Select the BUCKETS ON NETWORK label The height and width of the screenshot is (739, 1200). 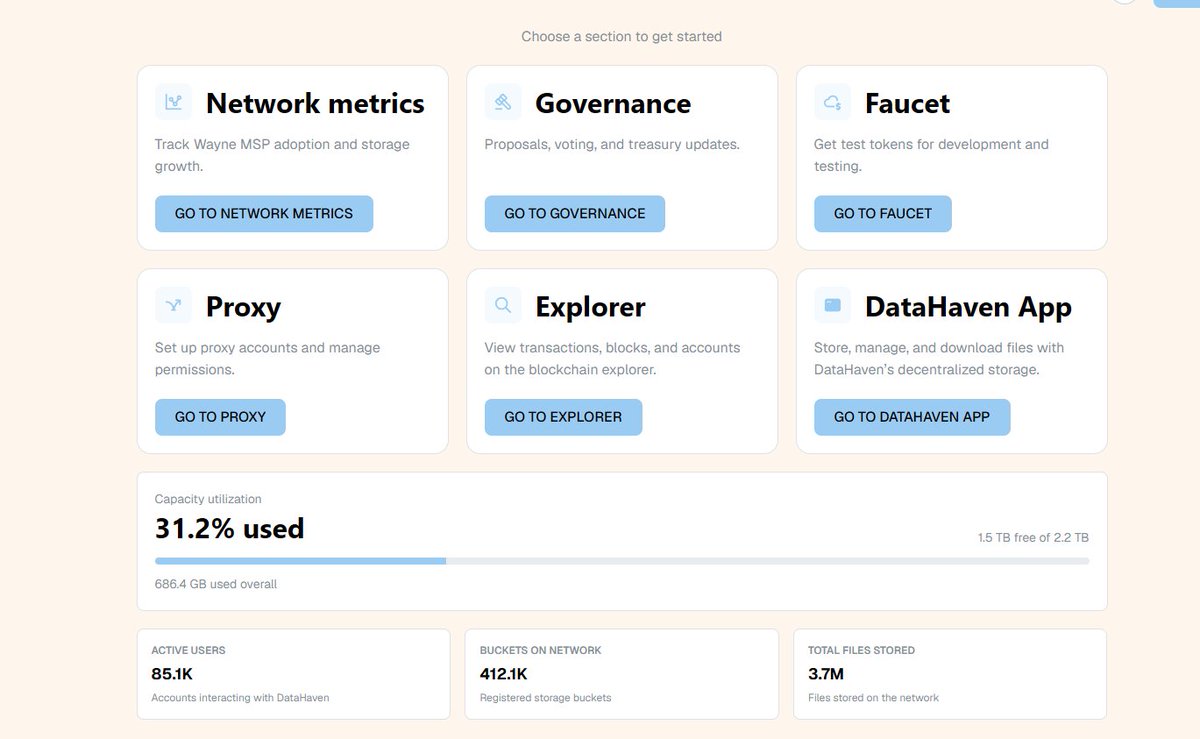541,650
